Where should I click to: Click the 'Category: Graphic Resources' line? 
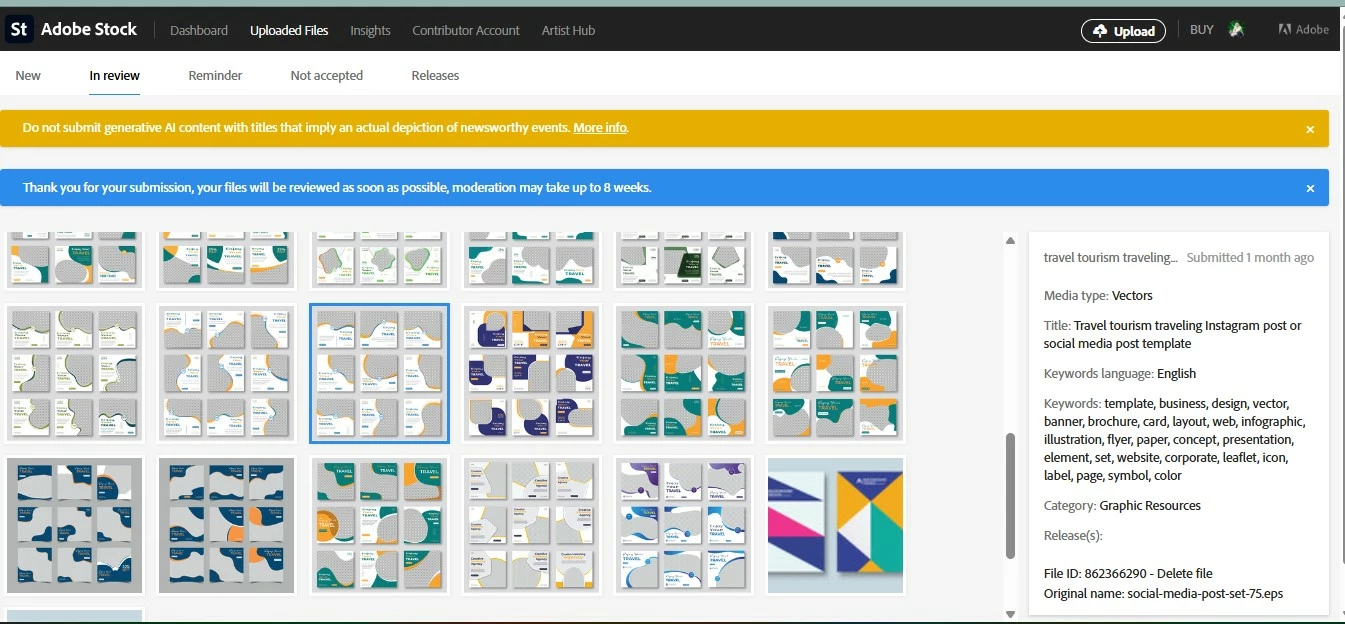point(1122,505)
